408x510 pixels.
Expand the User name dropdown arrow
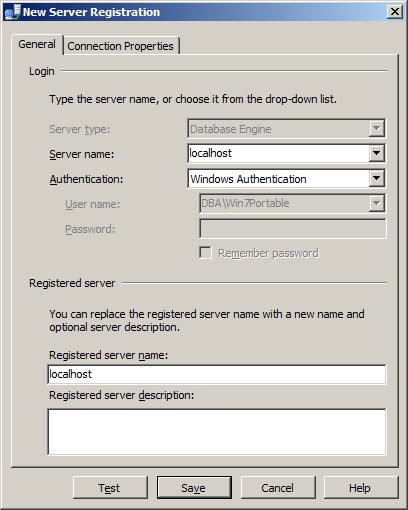tap(377, 203)
